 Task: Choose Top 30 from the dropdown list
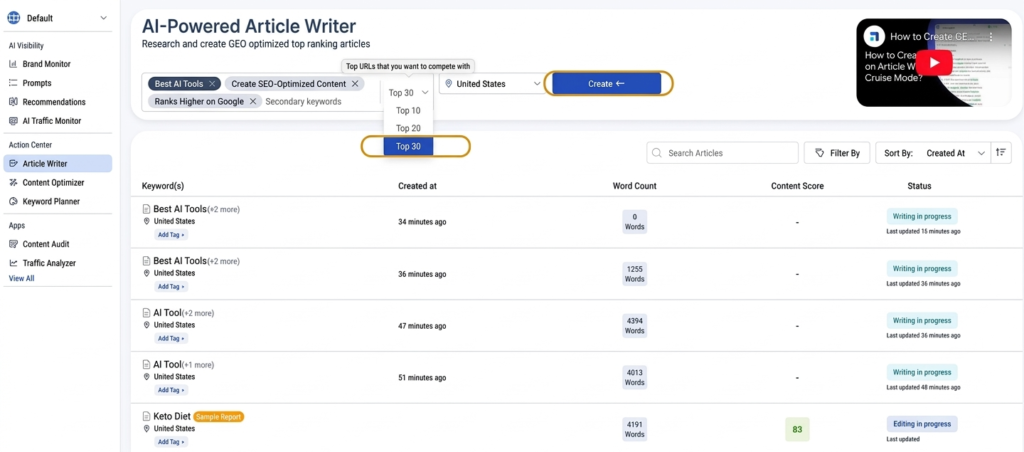click(408, 146)
